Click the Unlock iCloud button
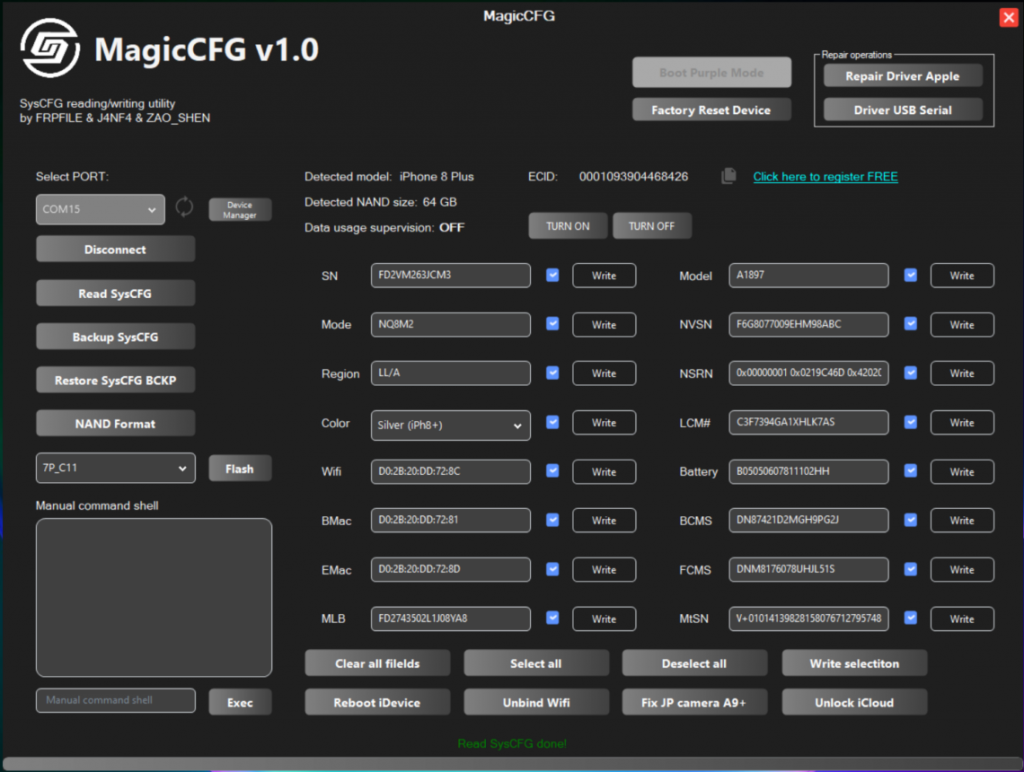The height and width of the screenshot is (772, 1024). tap(854, 702)
